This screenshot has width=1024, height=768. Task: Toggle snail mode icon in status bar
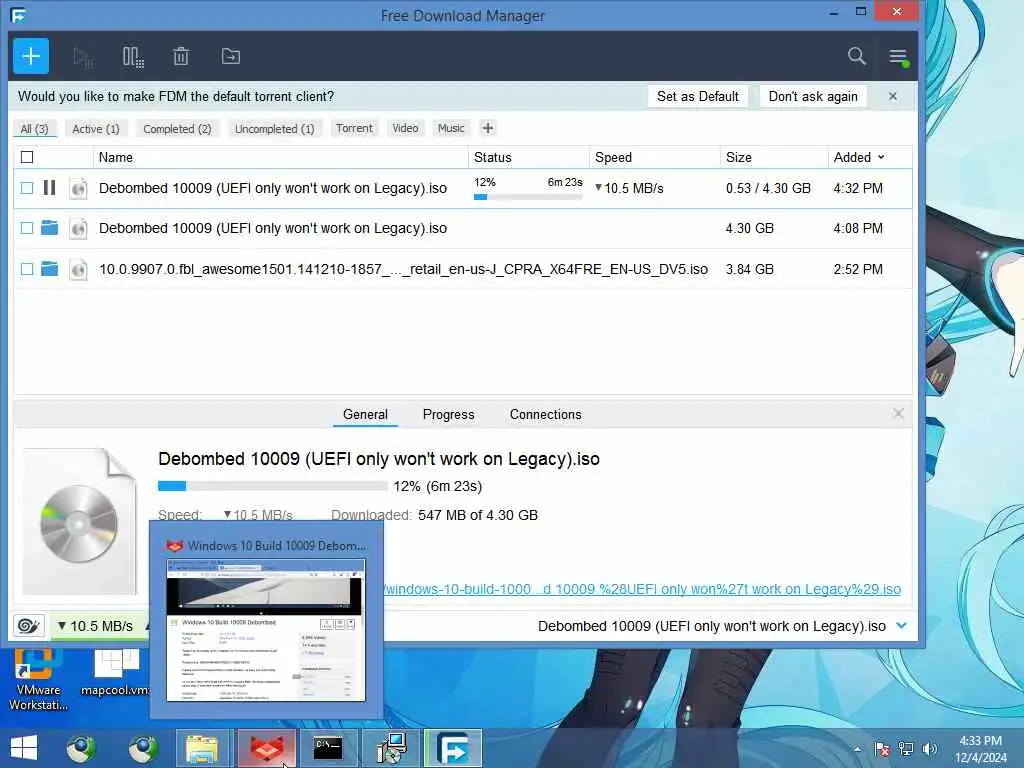(x=29, y=626)
